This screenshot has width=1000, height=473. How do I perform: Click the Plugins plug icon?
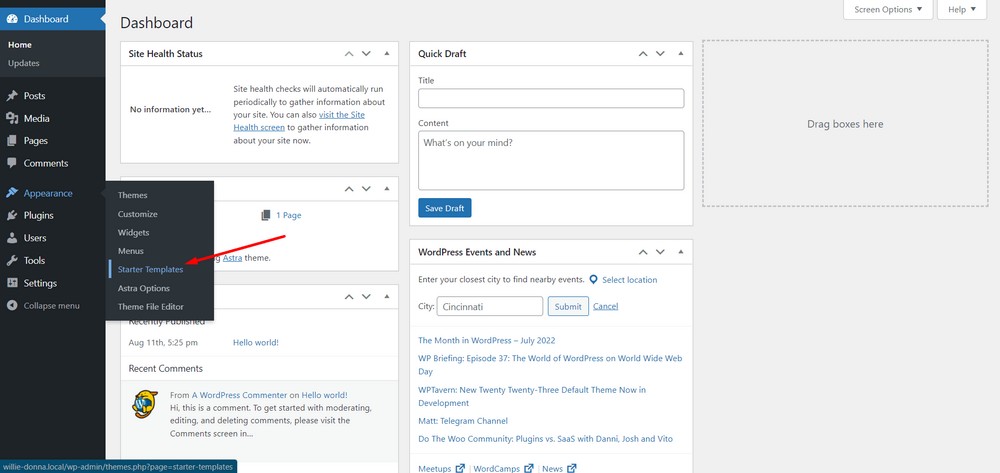12,215
